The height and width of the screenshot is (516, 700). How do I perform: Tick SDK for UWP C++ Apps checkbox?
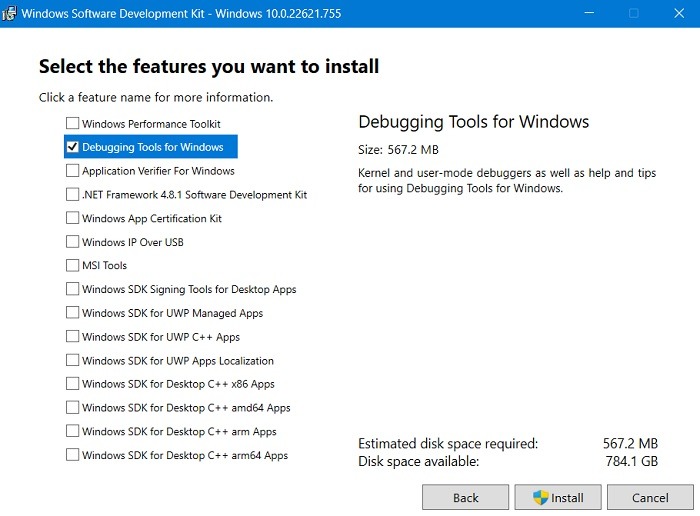click(x=72, y=336)
